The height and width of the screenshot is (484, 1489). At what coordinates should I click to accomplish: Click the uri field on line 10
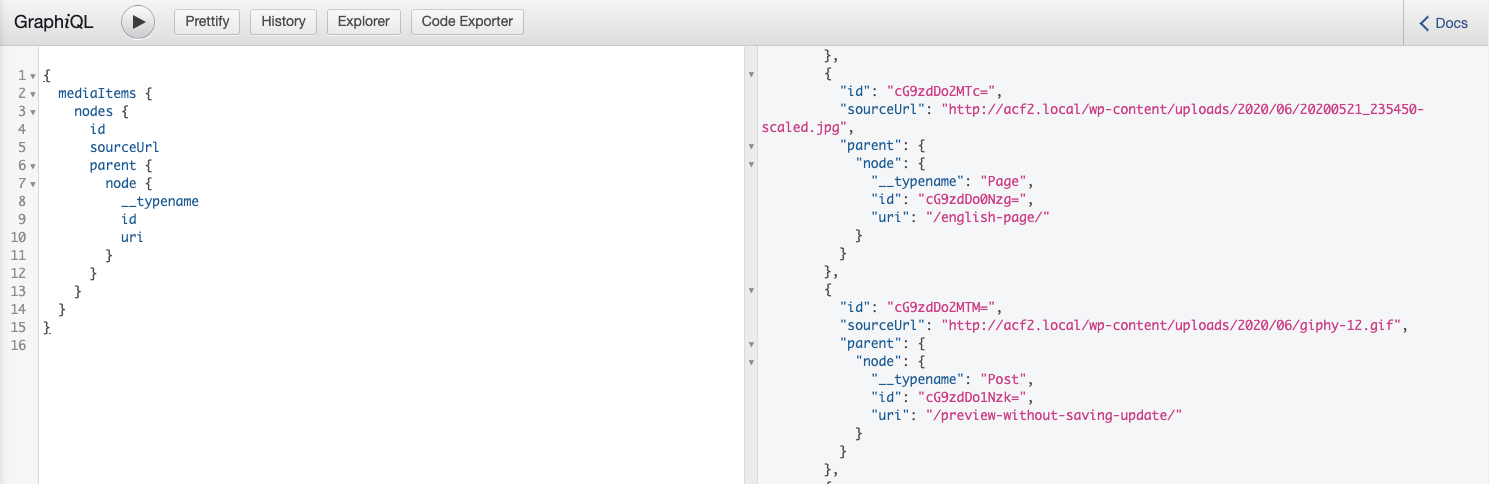[132, 237]
